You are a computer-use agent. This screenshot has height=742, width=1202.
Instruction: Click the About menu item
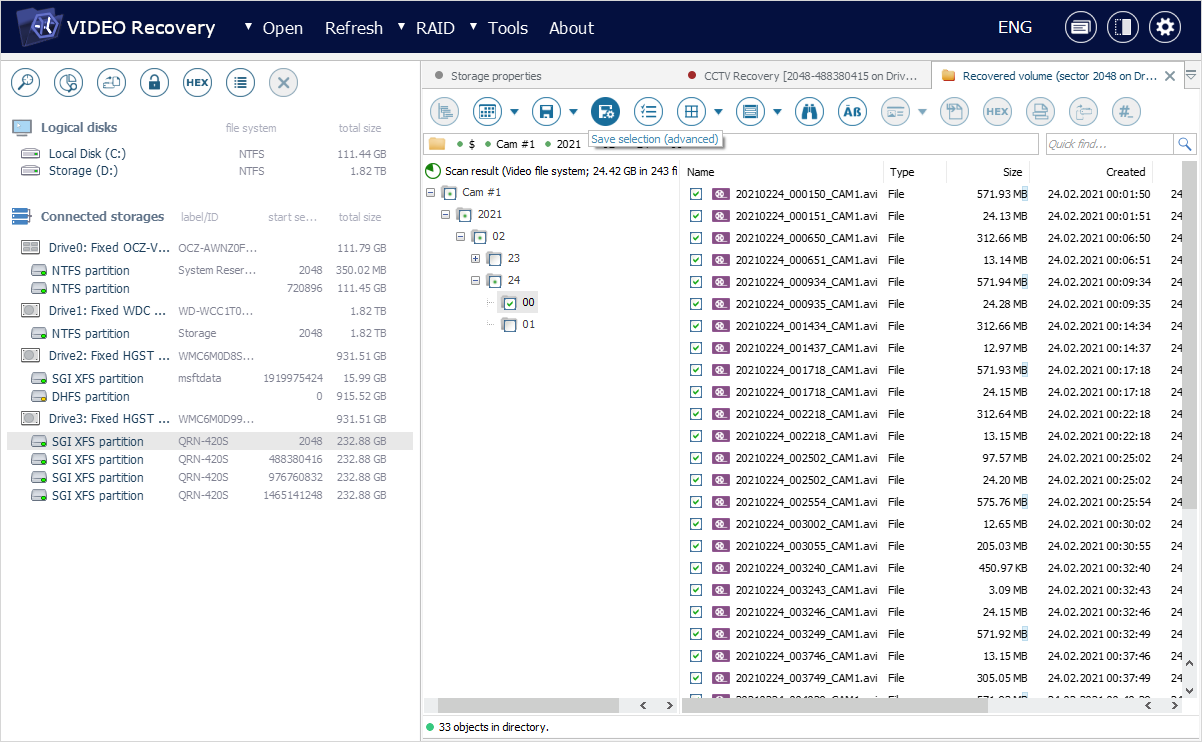coord(571,28)
